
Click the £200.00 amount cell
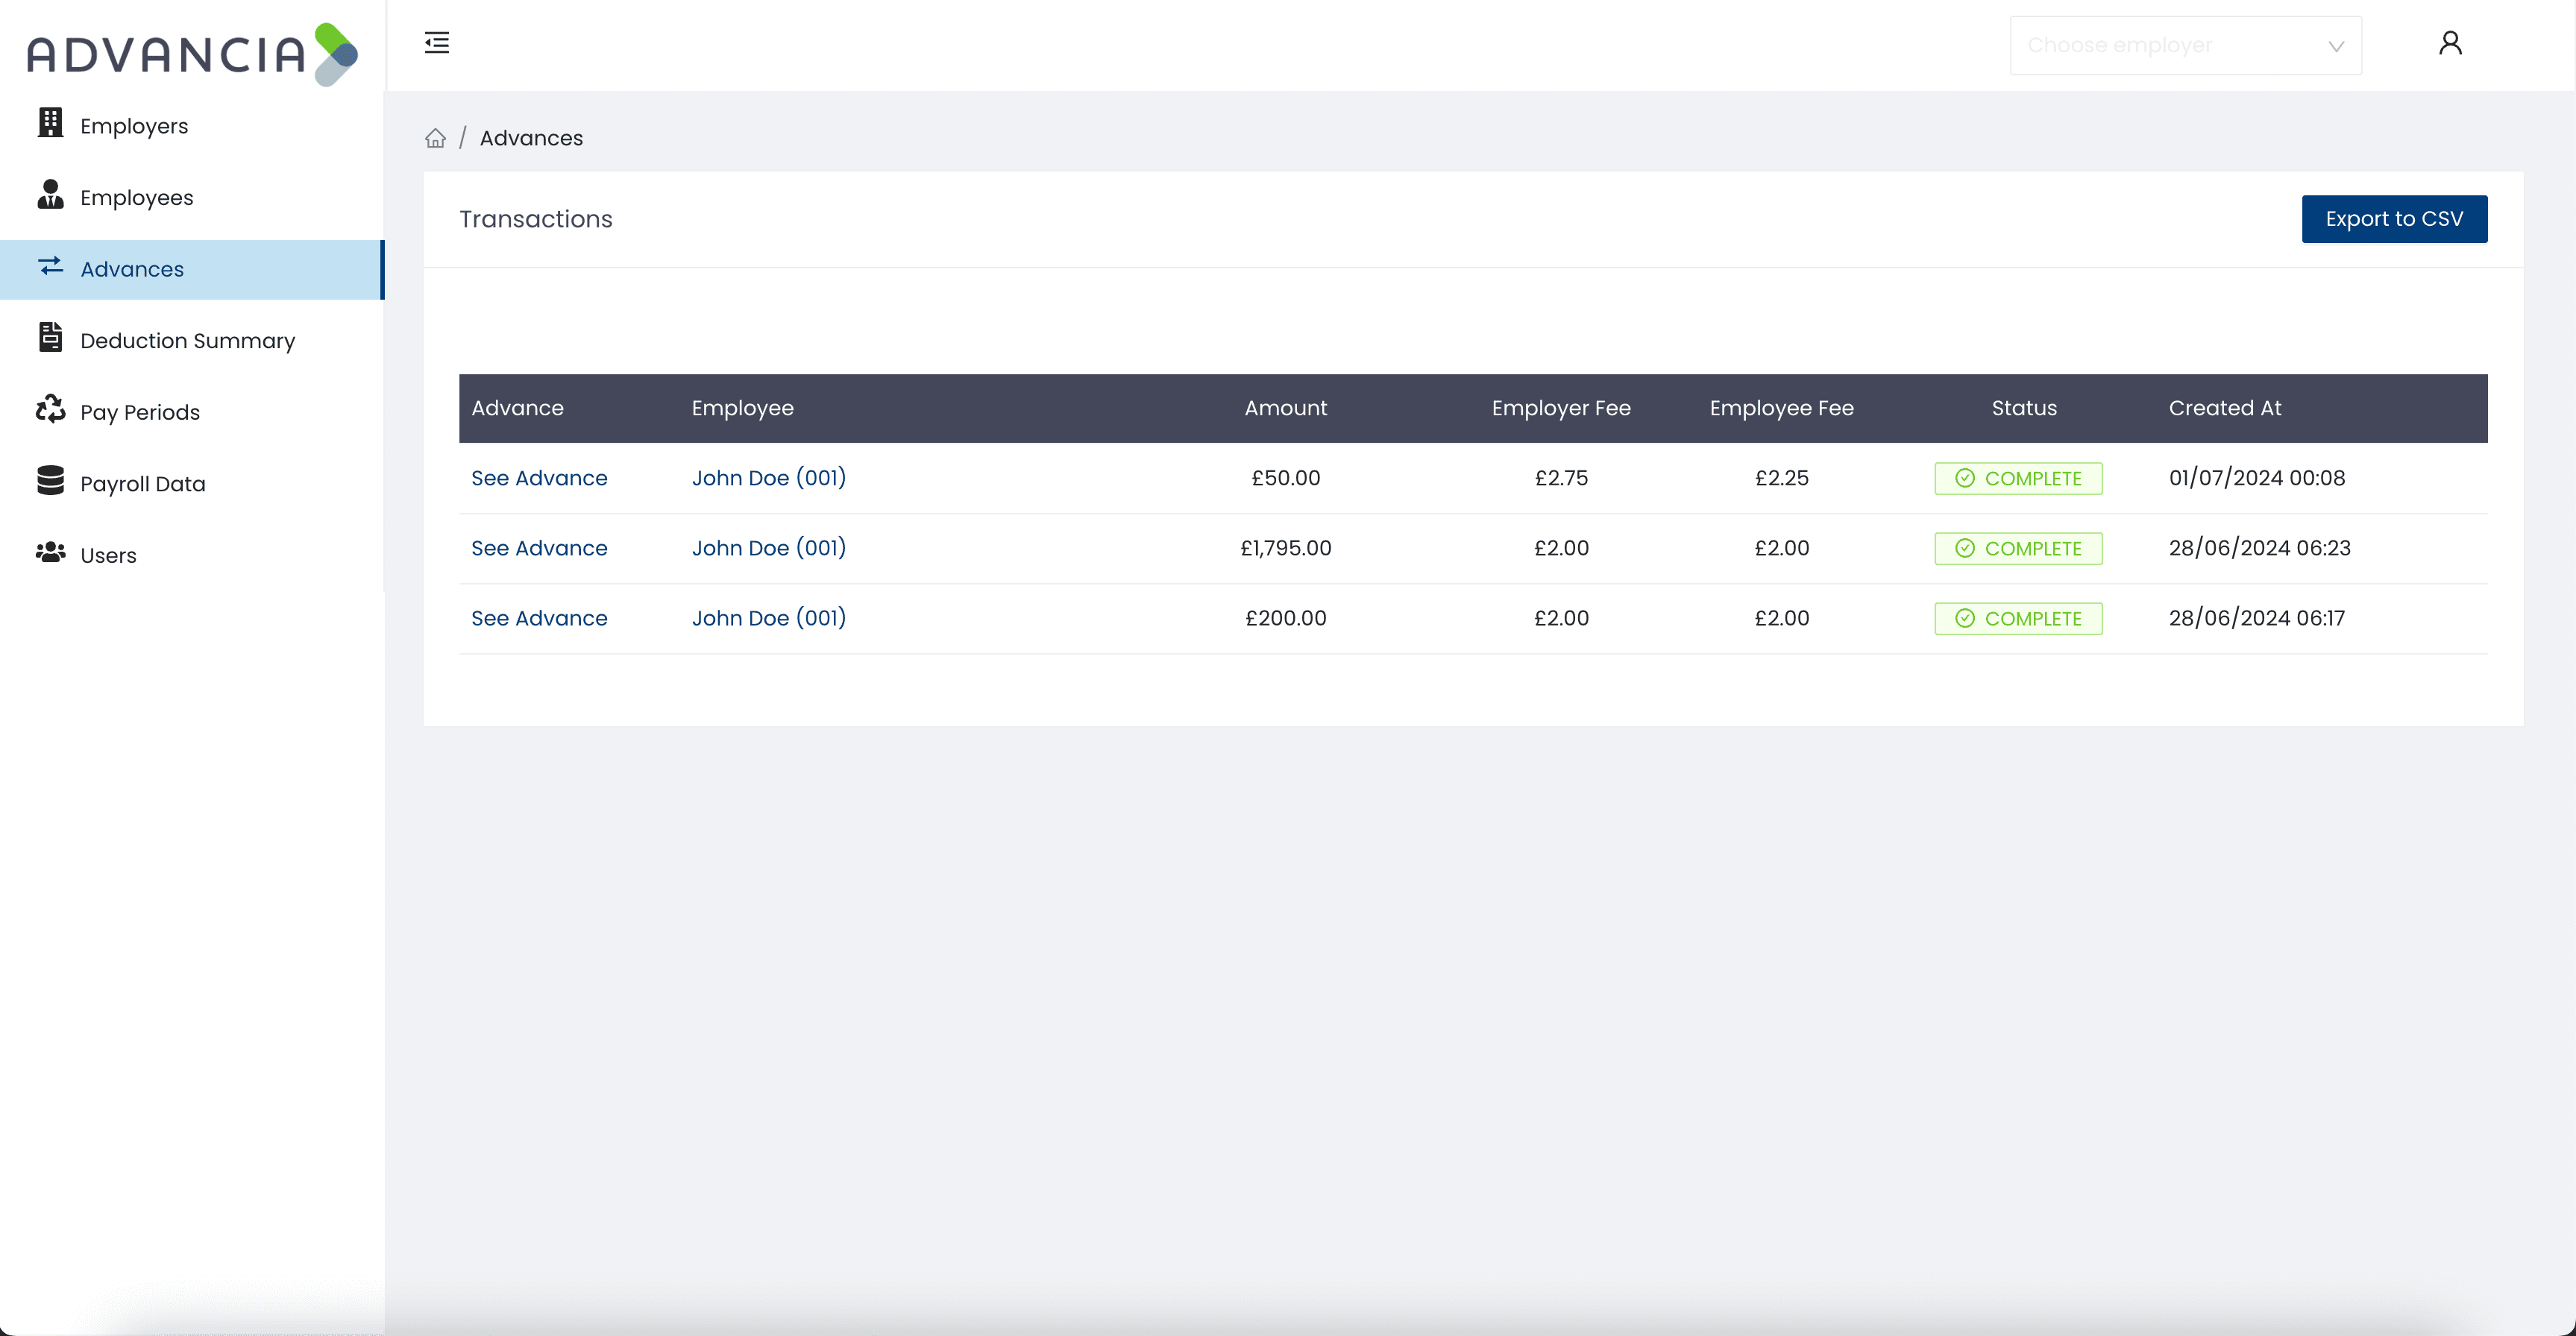1286,618
